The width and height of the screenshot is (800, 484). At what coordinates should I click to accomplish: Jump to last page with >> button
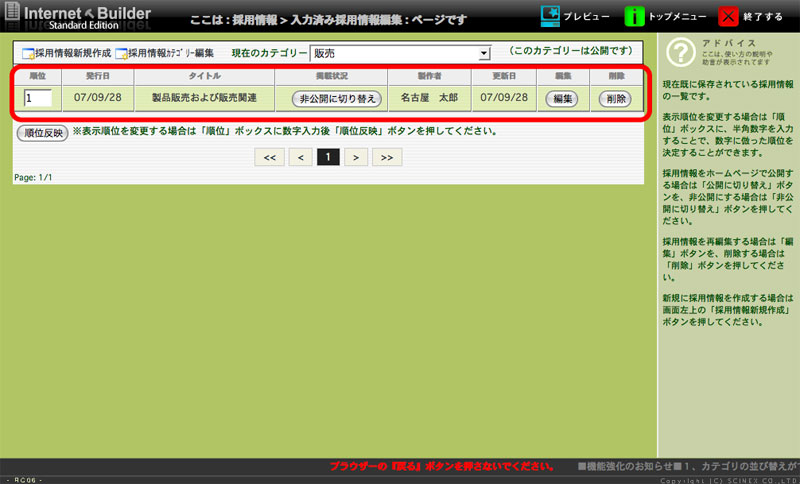click(x=387, y=157)
